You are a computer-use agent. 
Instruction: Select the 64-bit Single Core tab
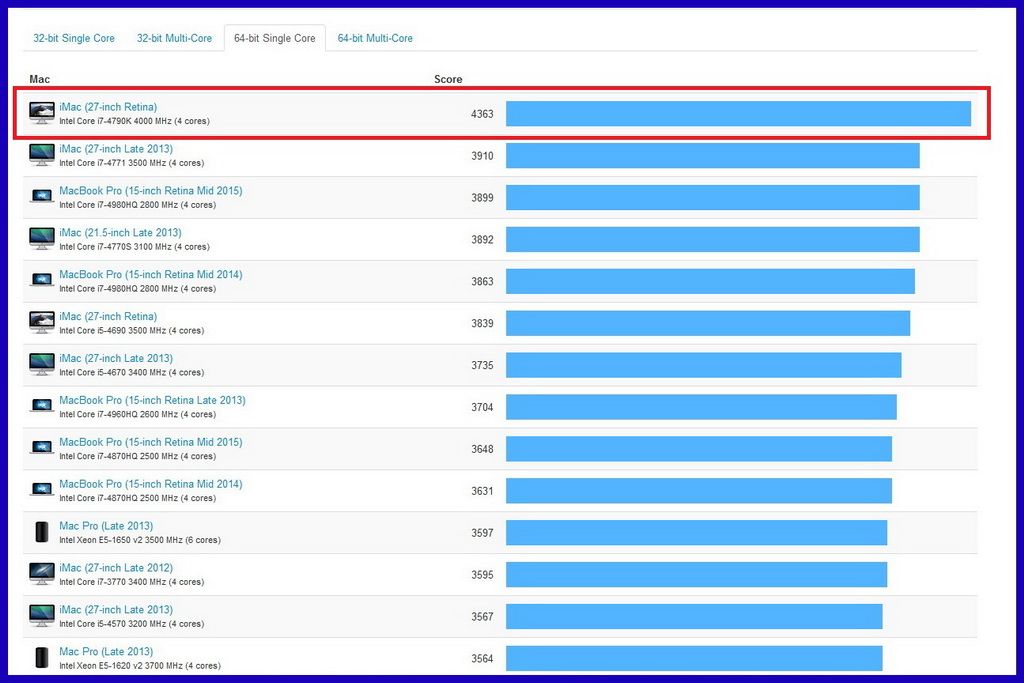click(x=275, y=39)
